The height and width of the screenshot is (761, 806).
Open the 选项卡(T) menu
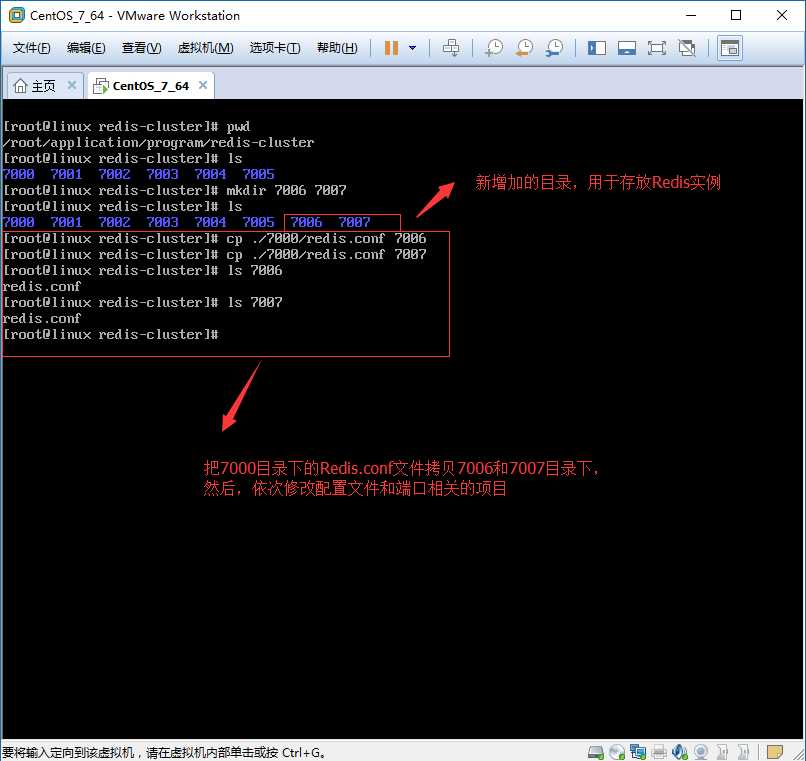click(x=275, y=48)
